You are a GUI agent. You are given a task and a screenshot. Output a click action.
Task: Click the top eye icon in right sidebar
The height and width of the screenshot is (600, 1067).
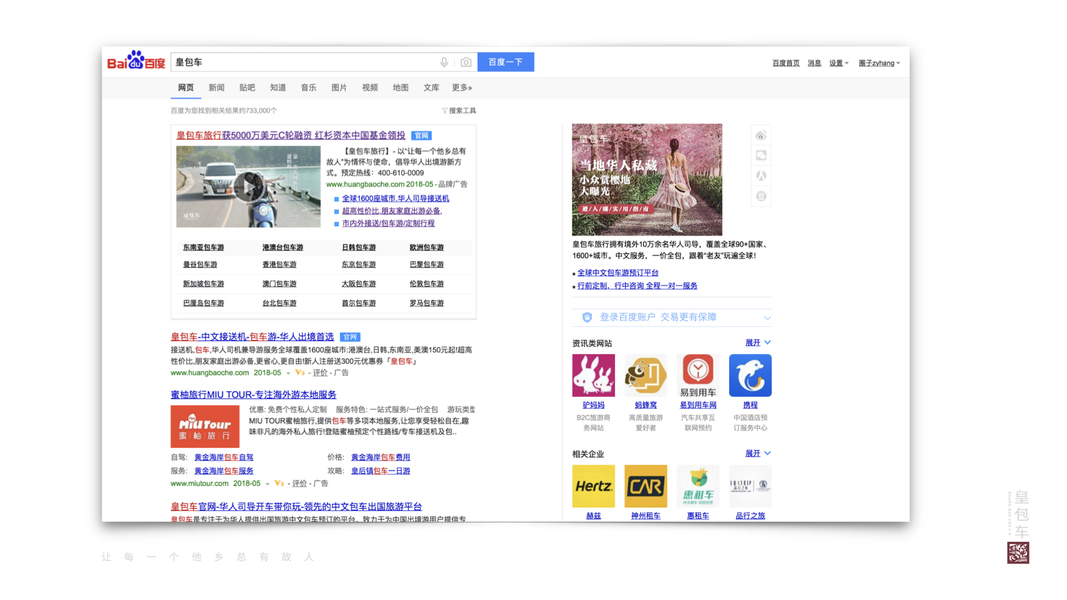coord(761,136)
